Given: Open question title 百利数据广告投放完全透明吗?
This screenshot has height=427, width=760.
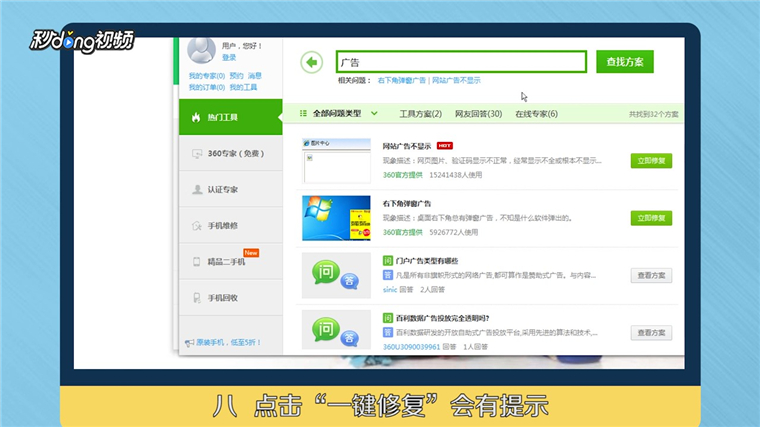Looking at the screenshot, I should click(443, 318).
